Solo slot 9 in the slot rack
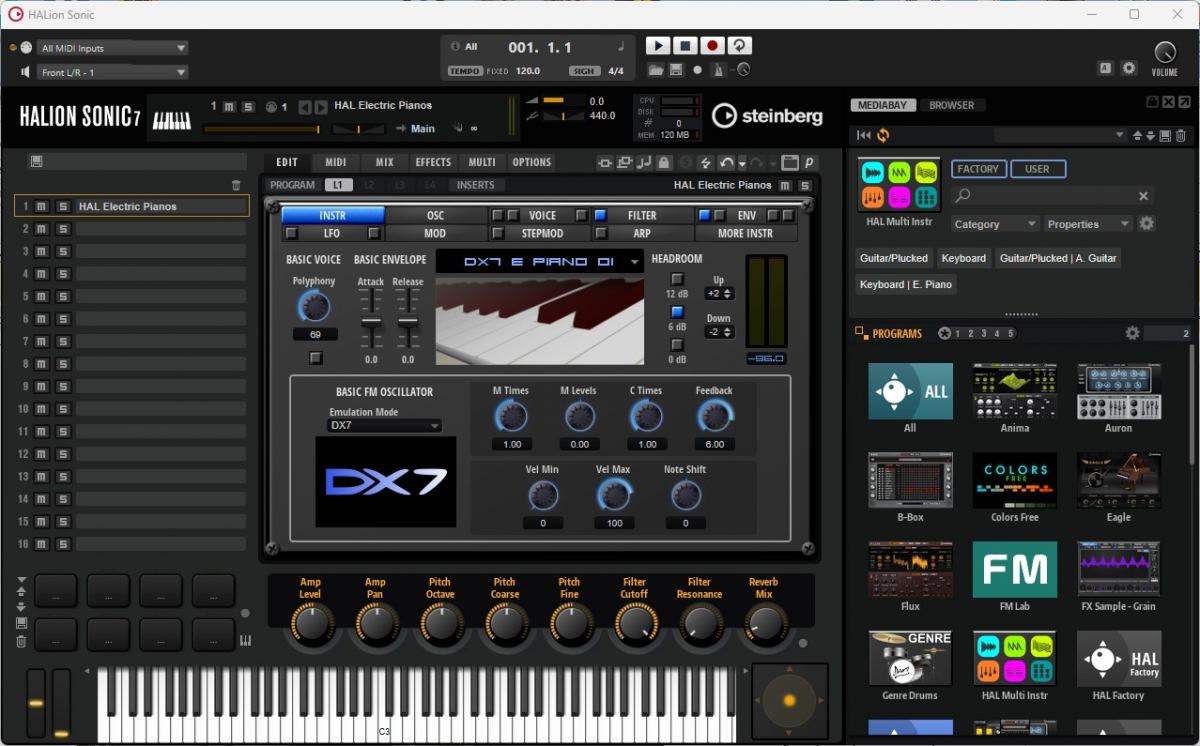The width and height of the screenshot is (1200, 746). click(x=62, y=386)
